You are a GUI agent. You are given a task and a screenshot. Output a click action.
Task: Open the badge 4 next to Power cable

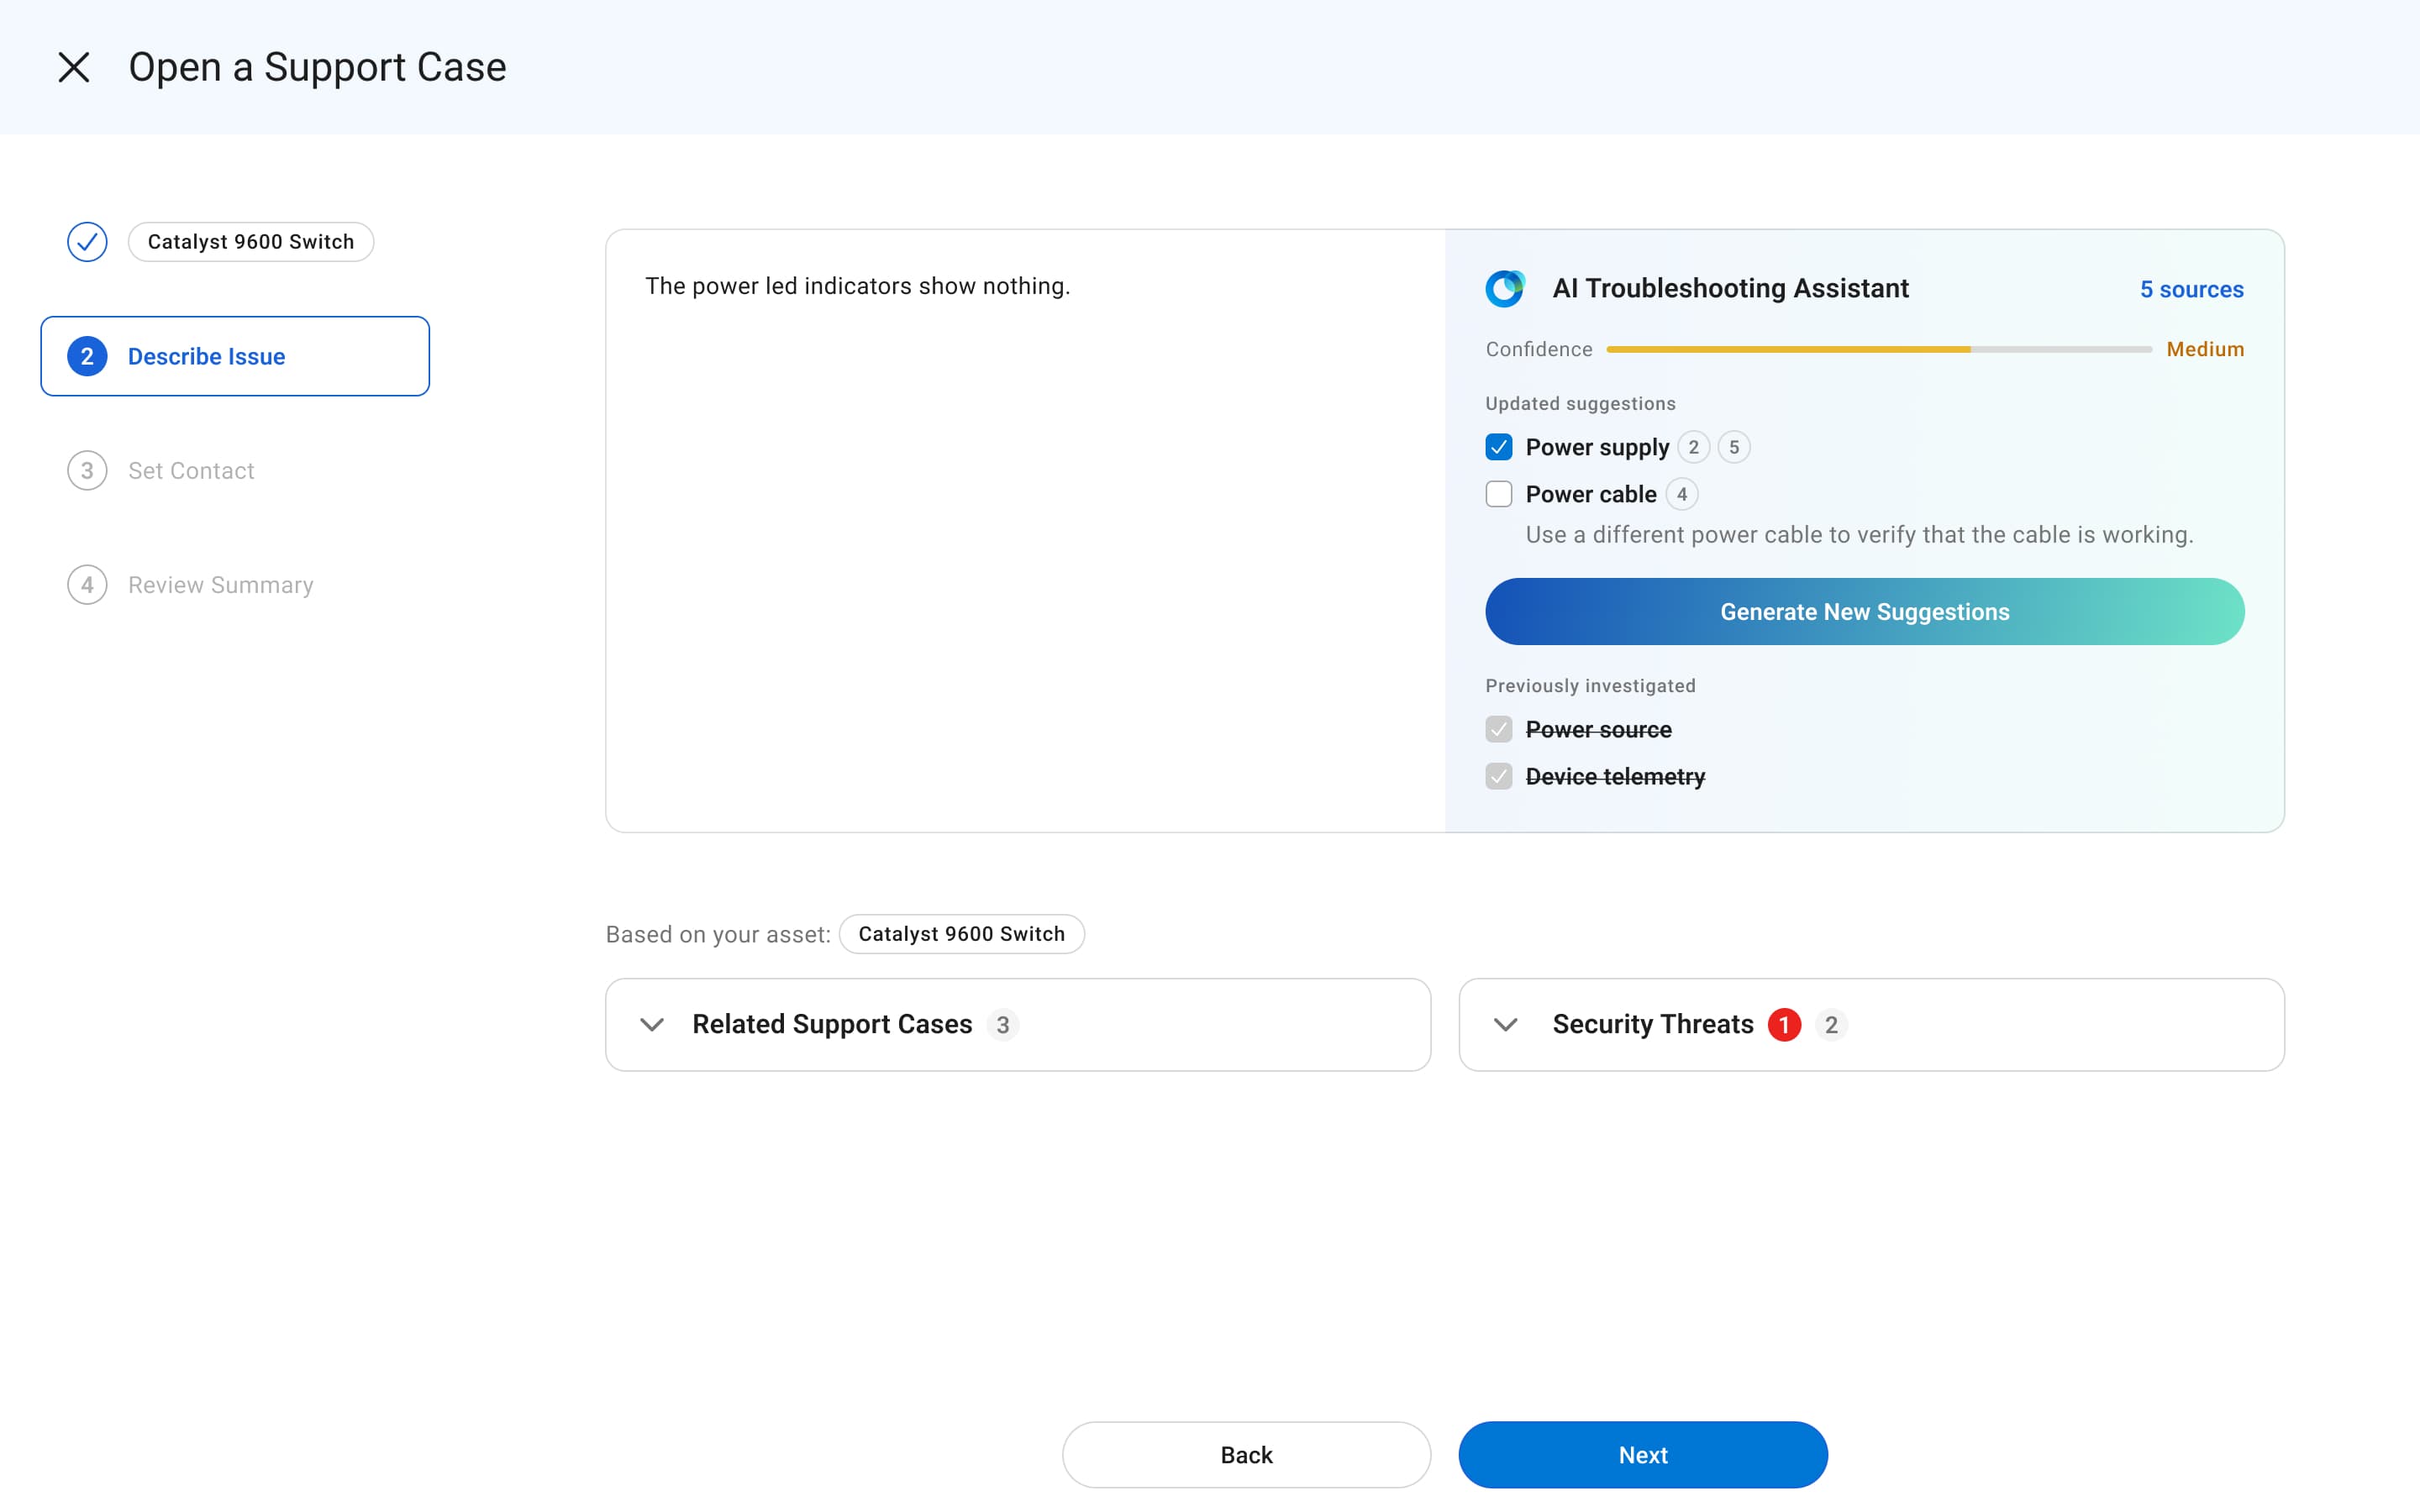pos(1682,494)
